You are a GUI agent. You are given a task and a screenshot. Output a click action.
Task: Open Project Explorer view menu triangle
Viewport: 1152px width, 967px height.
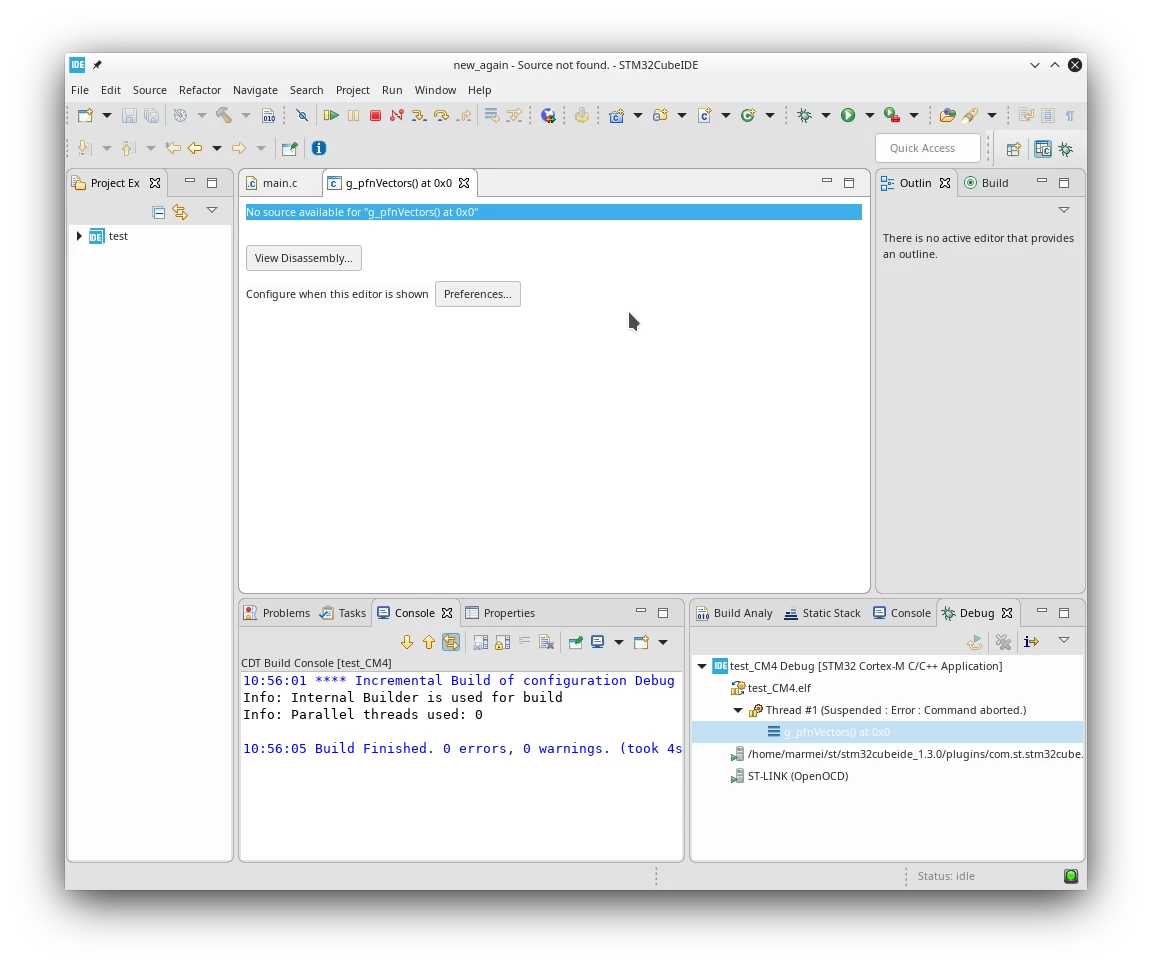(x=212, y=210)
